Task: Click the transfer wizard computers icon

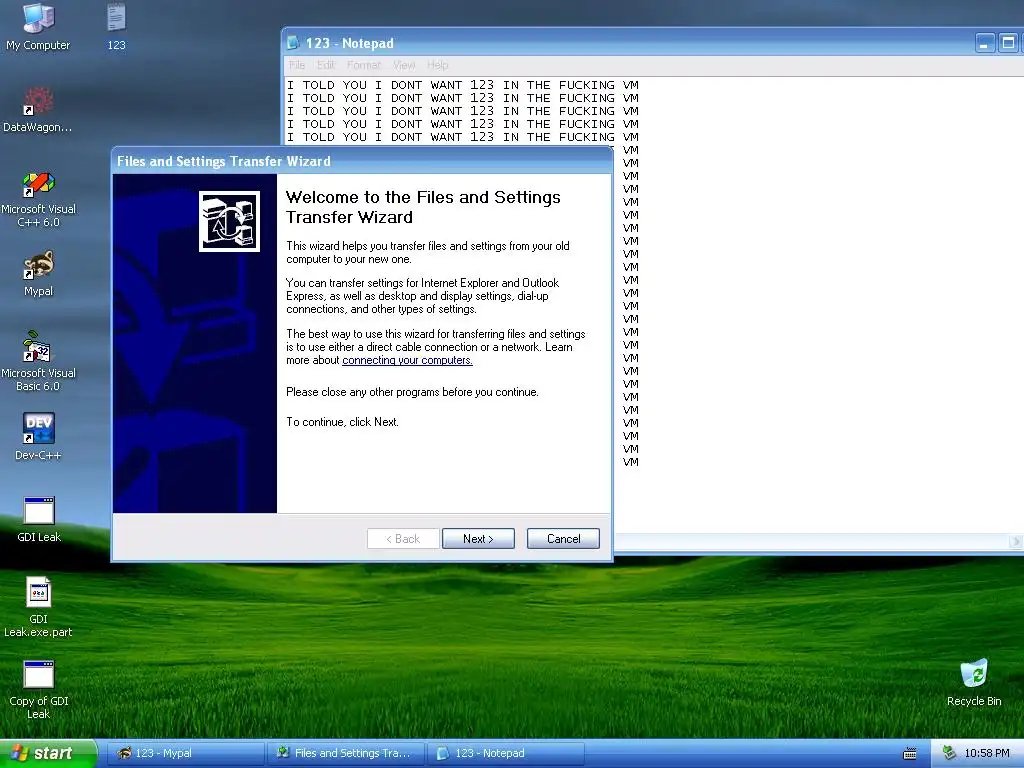Action: tap(229, 221)
